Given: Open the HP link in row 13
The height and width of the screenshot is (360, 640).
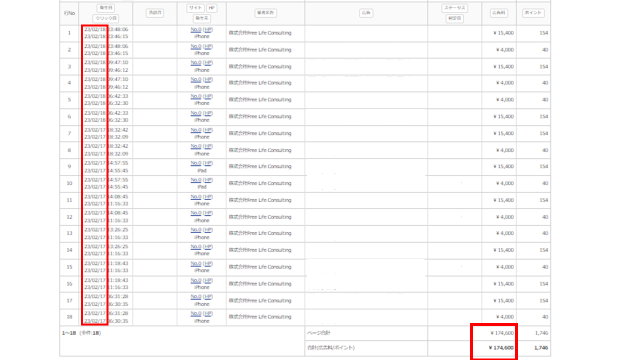Looking at the screenshot, I should tap(208, 230).
